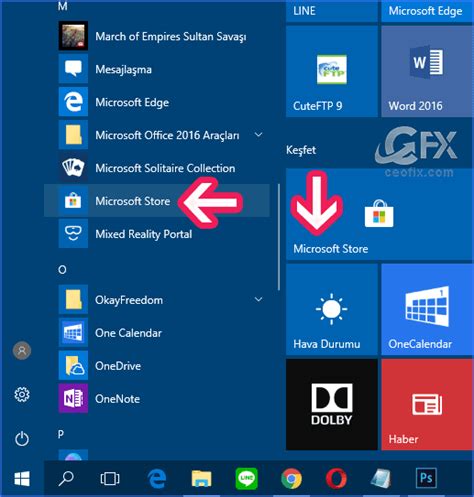Open File Explorer from the taskbar
The width and height of the screenshot is (474, 497).
(x=201, y=479)
